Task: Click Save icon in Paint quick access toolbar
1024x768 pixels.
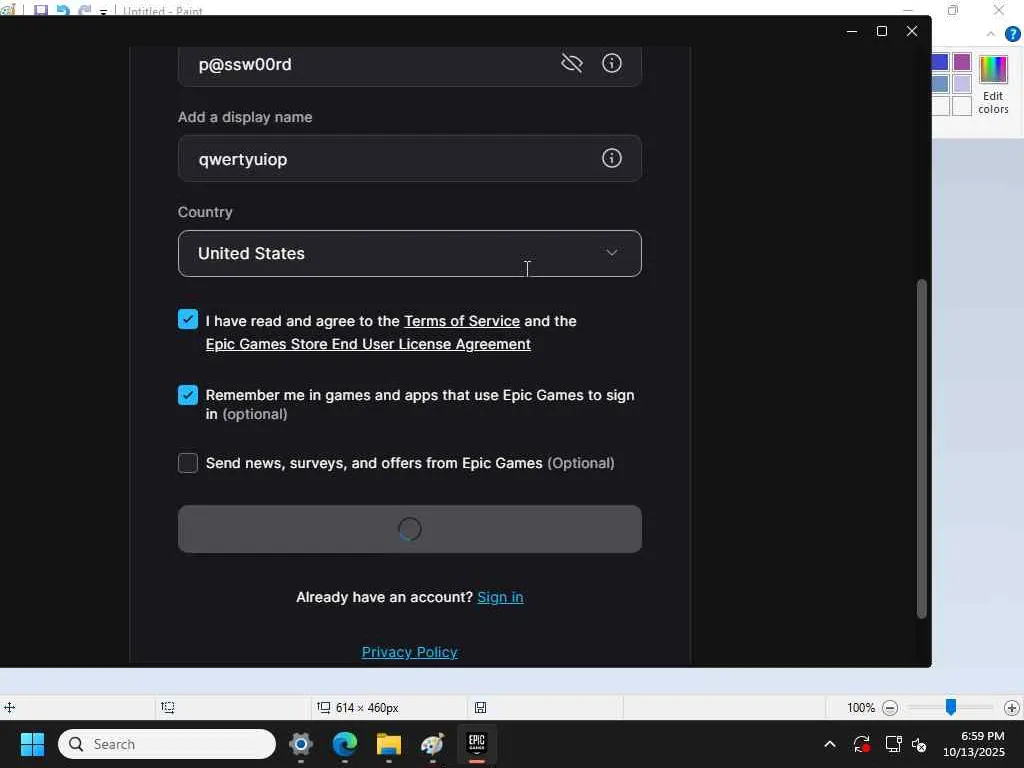Action: pyautogui.click(x=40, y=10)
